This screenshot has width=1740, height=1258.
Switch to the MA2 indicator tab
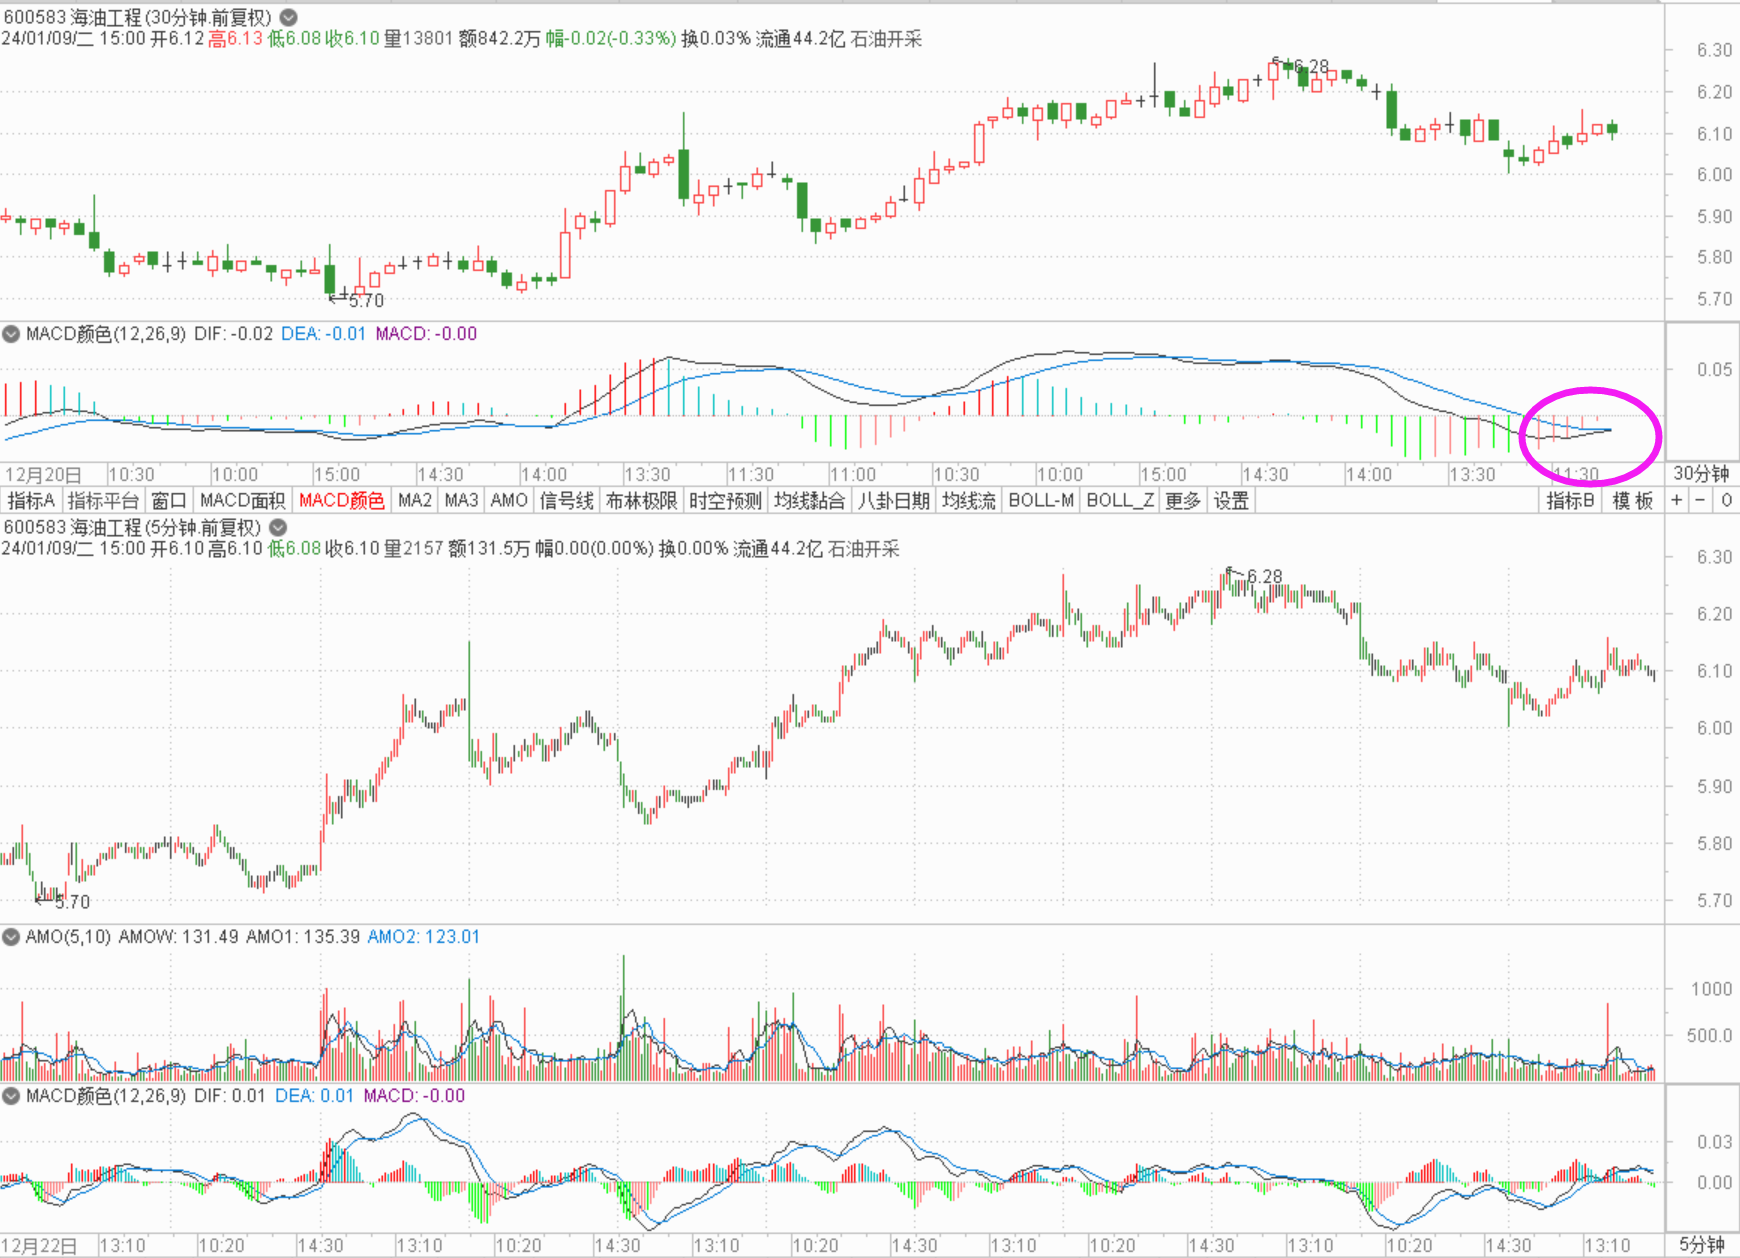click(x=415, y=501)
